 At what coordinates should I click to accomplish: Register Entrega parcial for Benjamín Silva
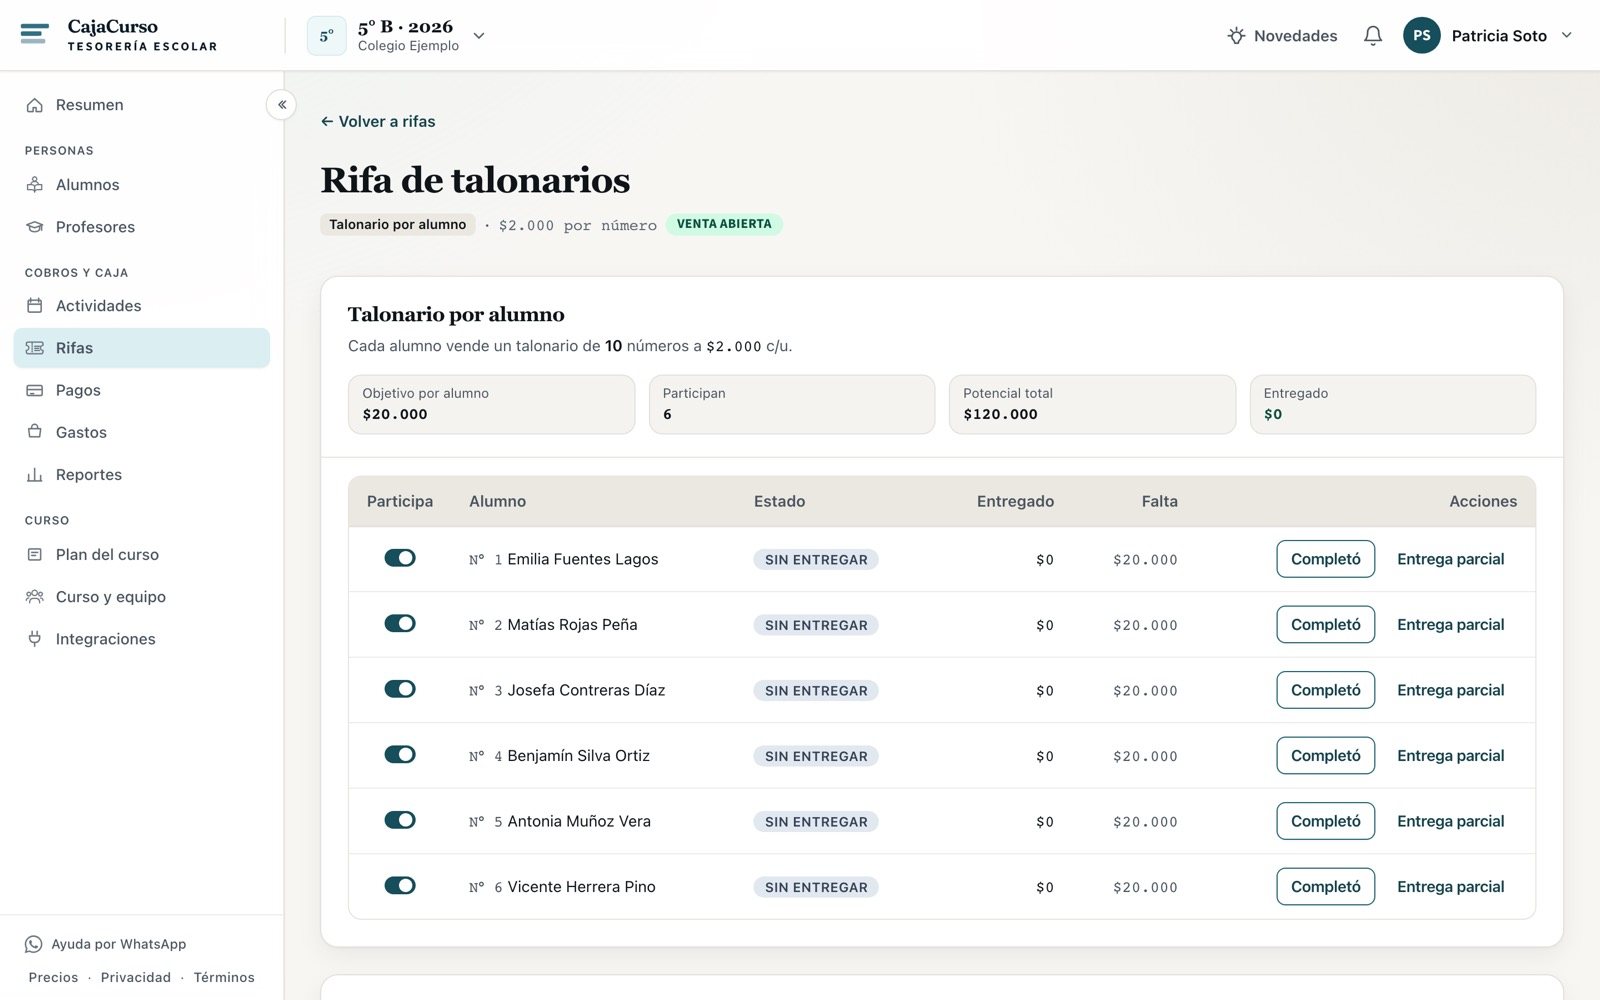pyautogui.click(x=1450, y=755)
